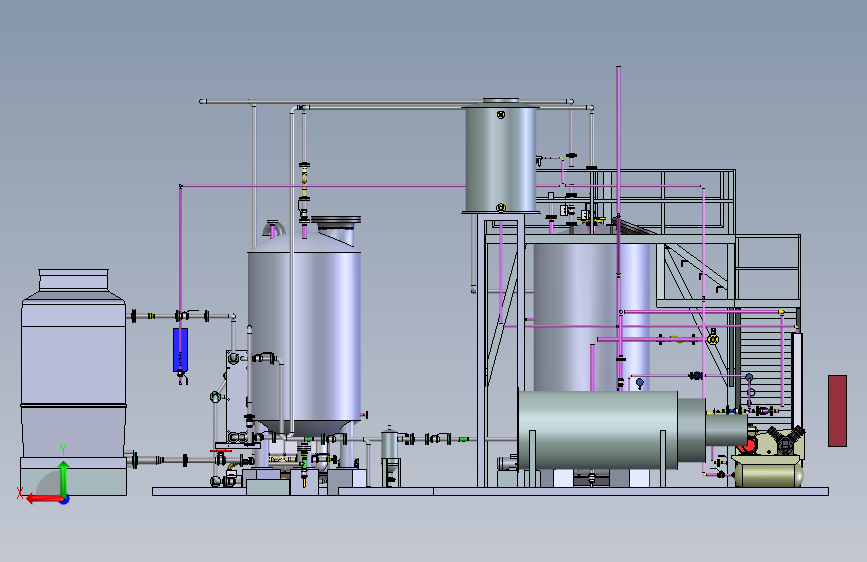
Task: Select the yellow valve handwheel on the magenta line
Action: pos(713,339)
